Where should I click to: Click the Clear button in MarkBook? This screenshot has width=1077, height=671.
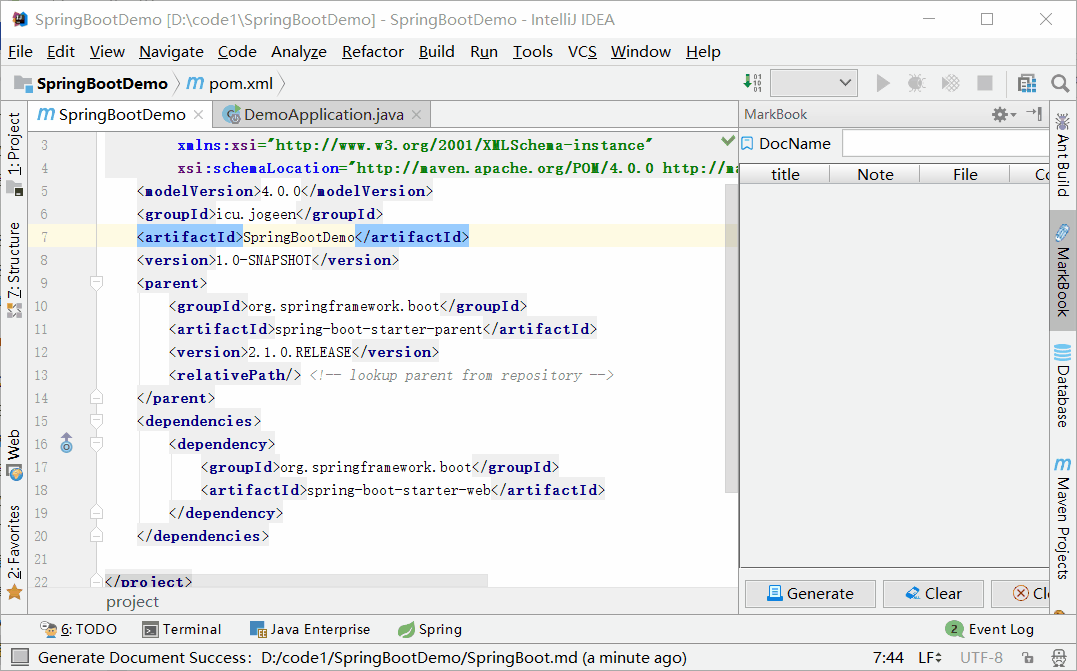point(933,593)
